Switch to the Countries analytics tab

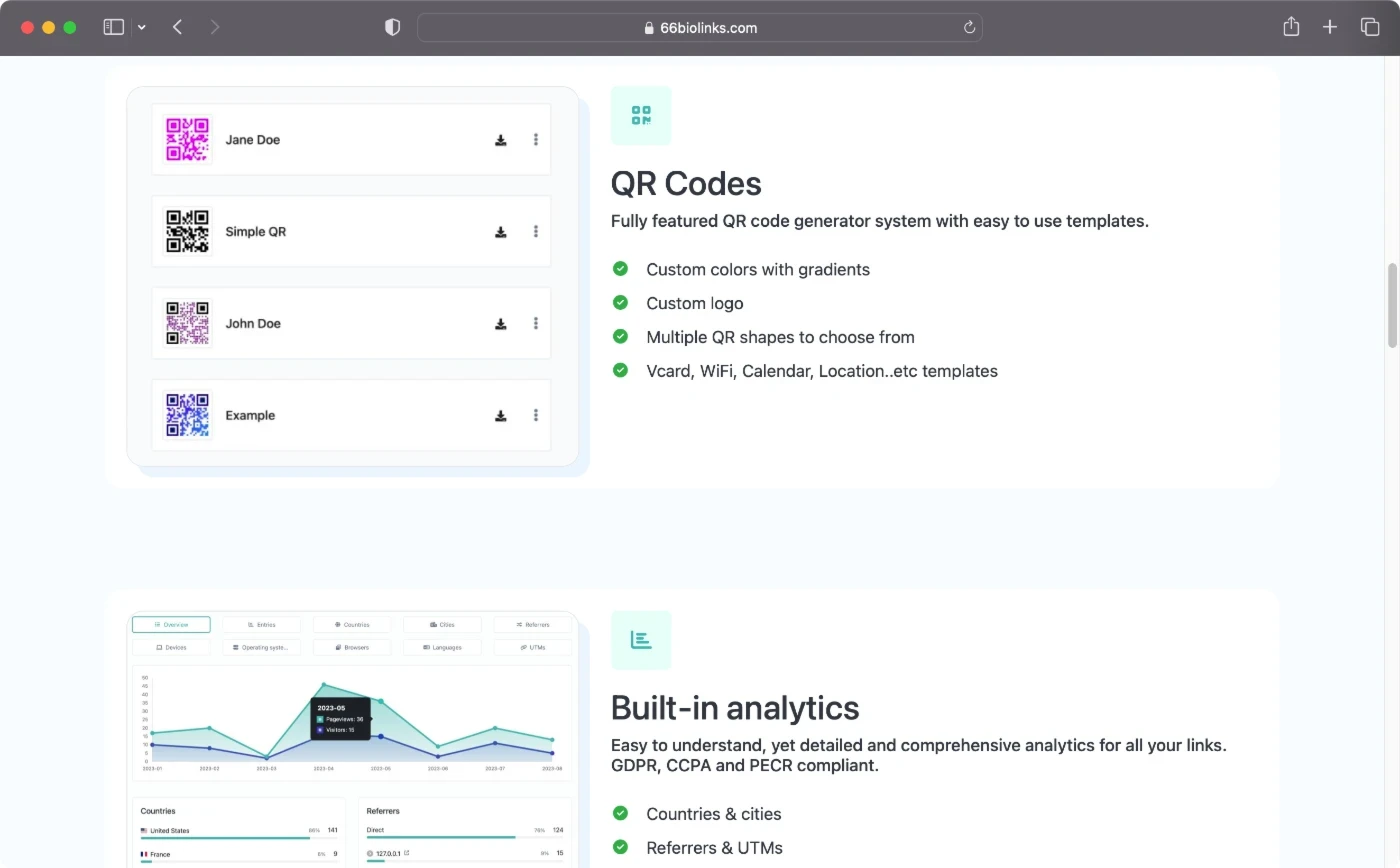(x=352, y=625)
